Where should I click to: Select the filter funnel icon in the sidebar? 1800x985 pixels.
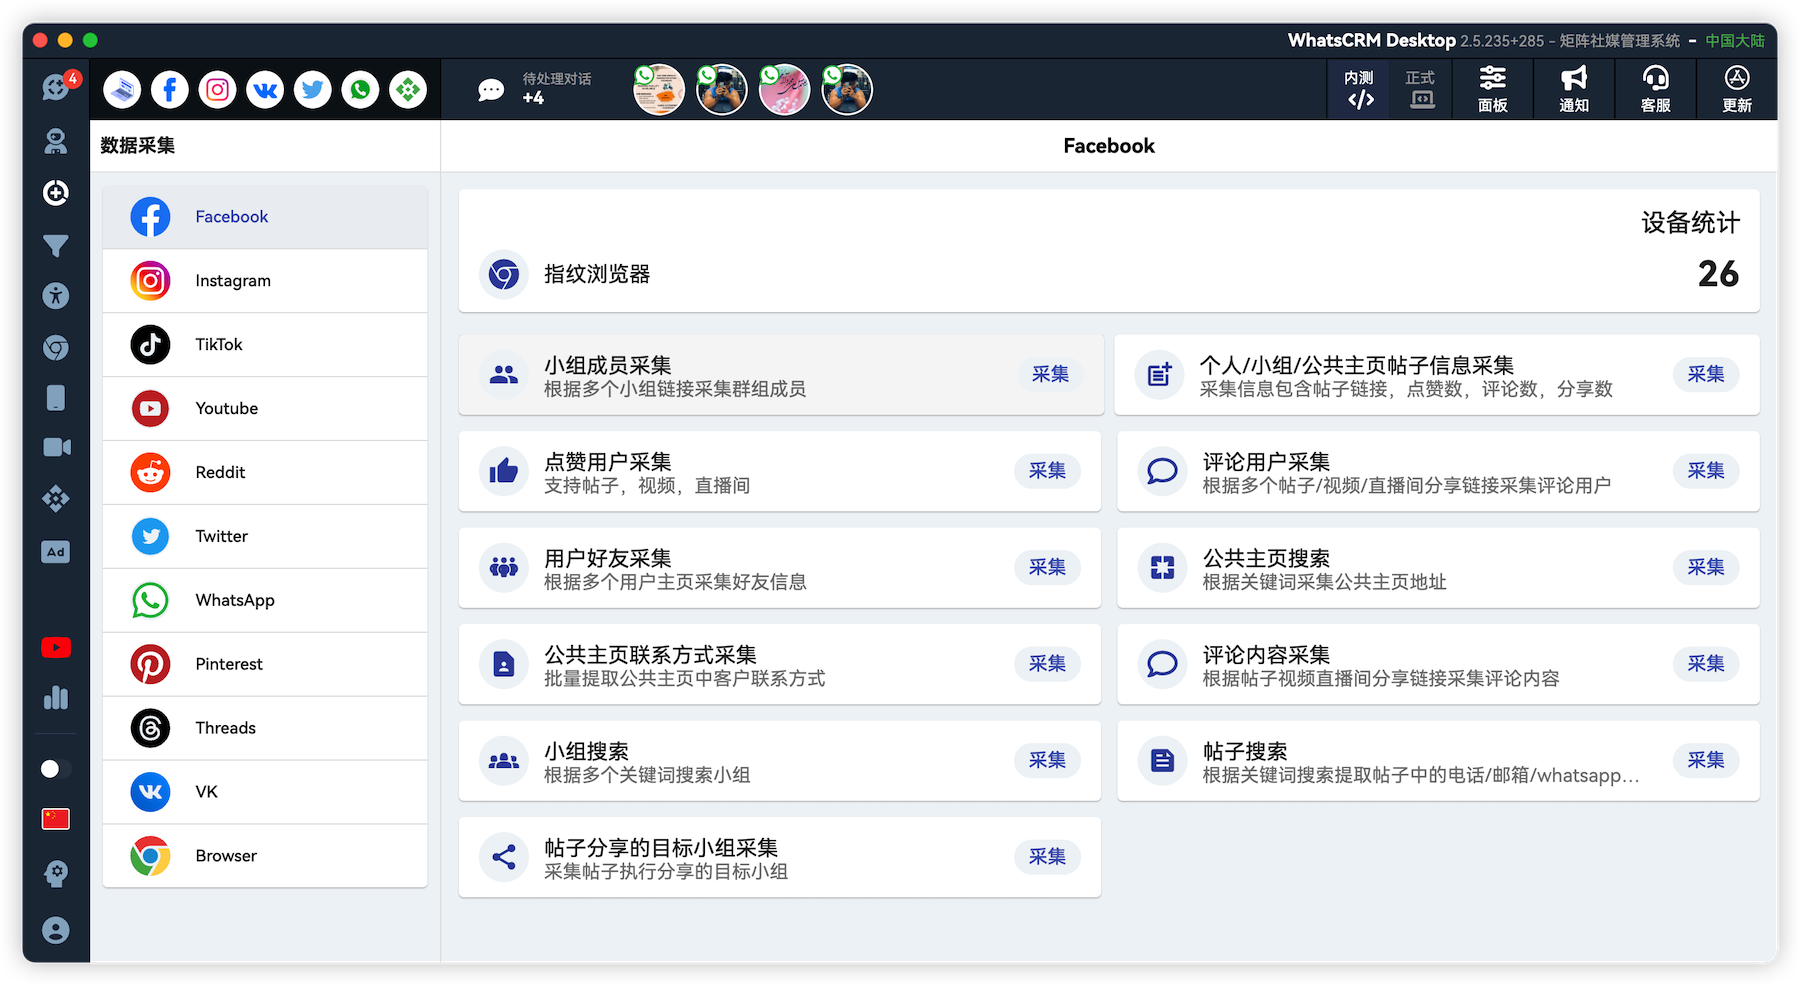click(x=56, y=245)
